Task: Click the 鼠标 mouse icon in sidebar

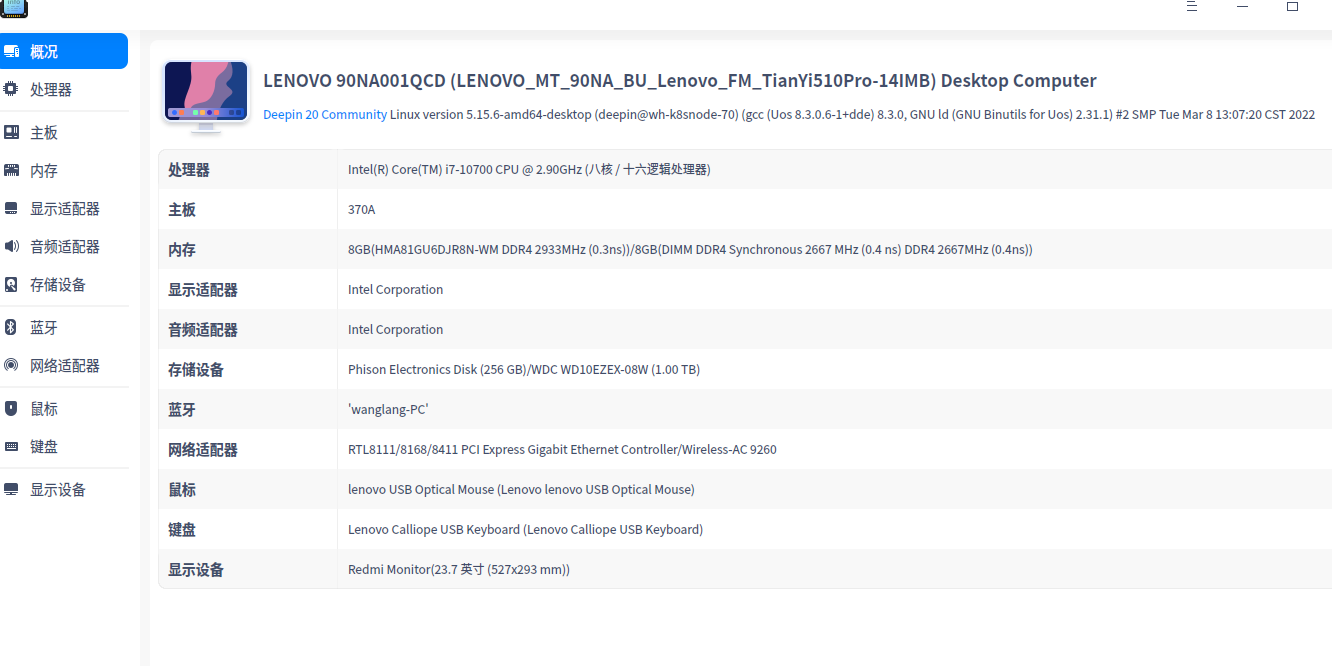Action: tap(12, 408)
